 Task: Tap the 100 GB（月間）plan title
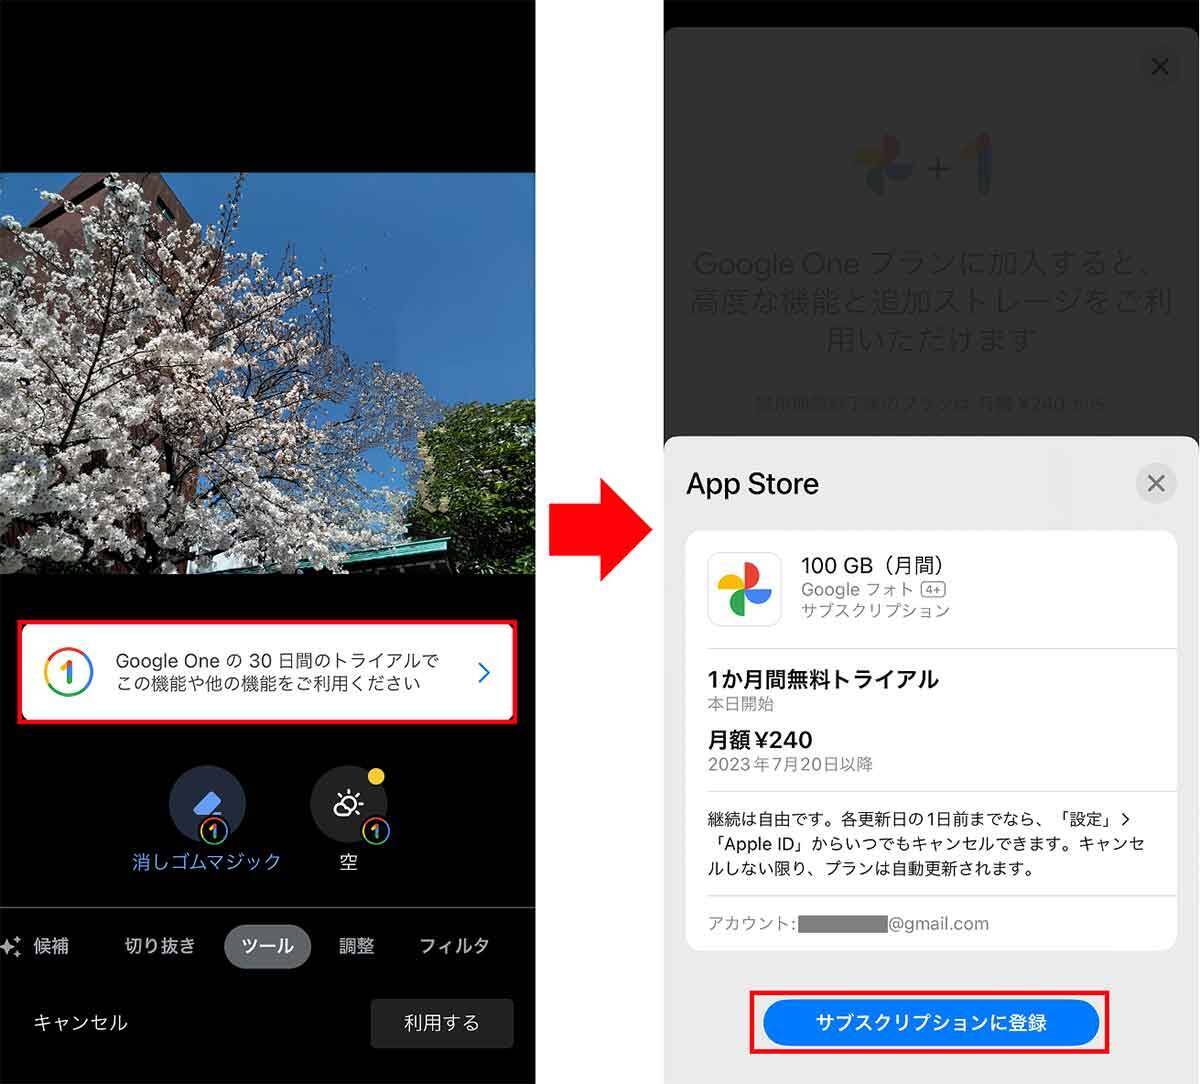(873, 565)
